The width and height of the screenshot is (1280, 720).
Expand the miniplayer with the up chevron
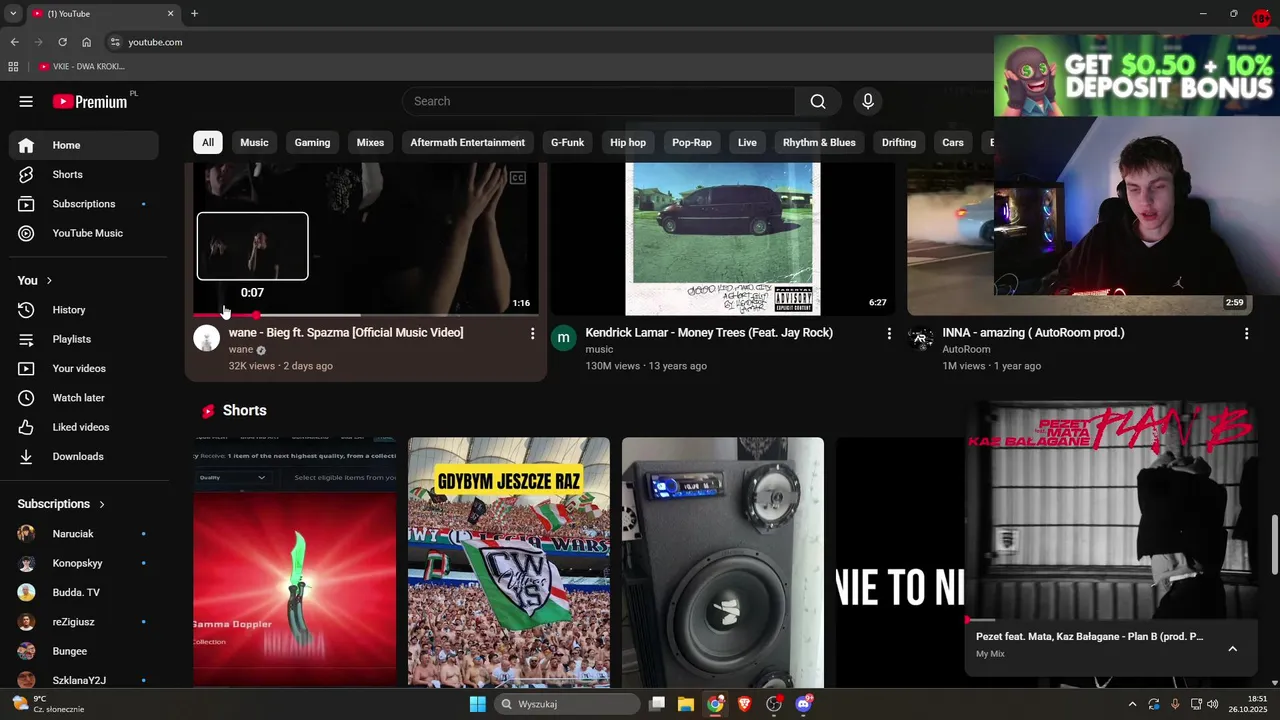coord(1232,649)
